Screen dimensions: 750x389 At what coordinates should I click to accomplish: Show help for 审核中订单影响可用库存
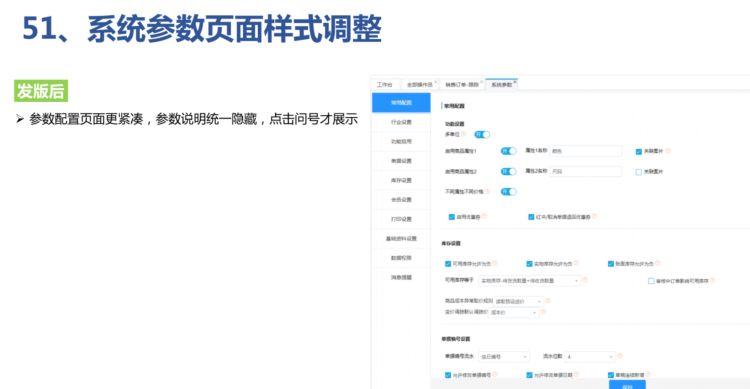click(x=712, y=280)
